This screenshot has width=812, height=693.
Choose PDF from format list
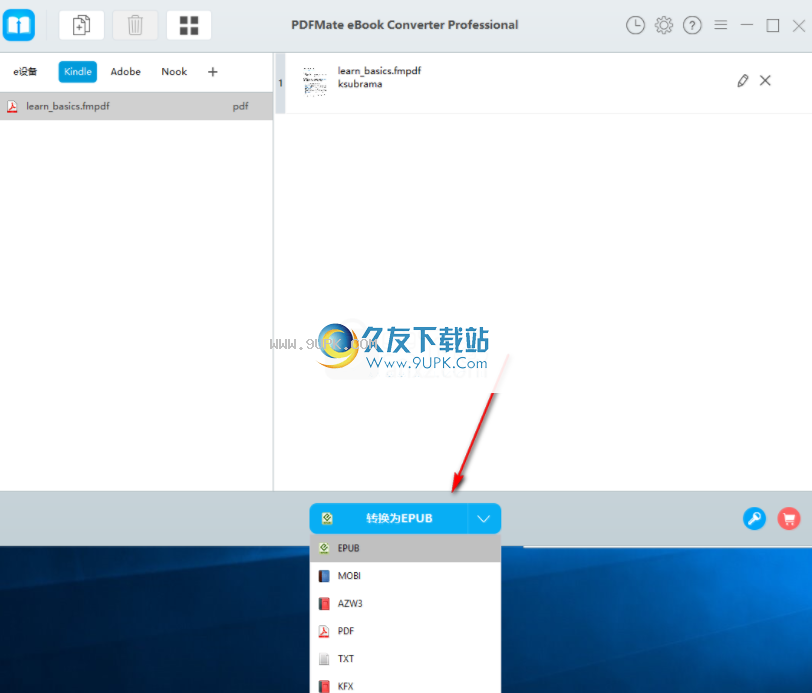405,631
